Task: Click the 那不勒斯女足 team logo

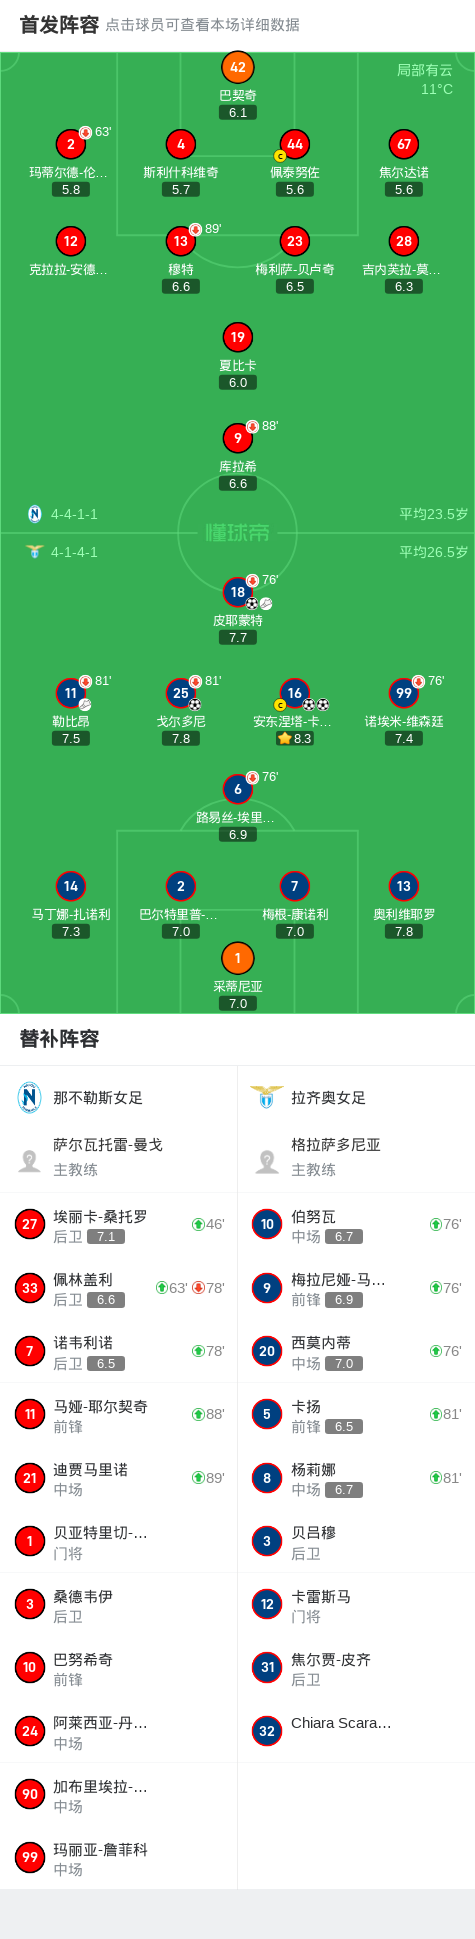Action: (30, 1097)
